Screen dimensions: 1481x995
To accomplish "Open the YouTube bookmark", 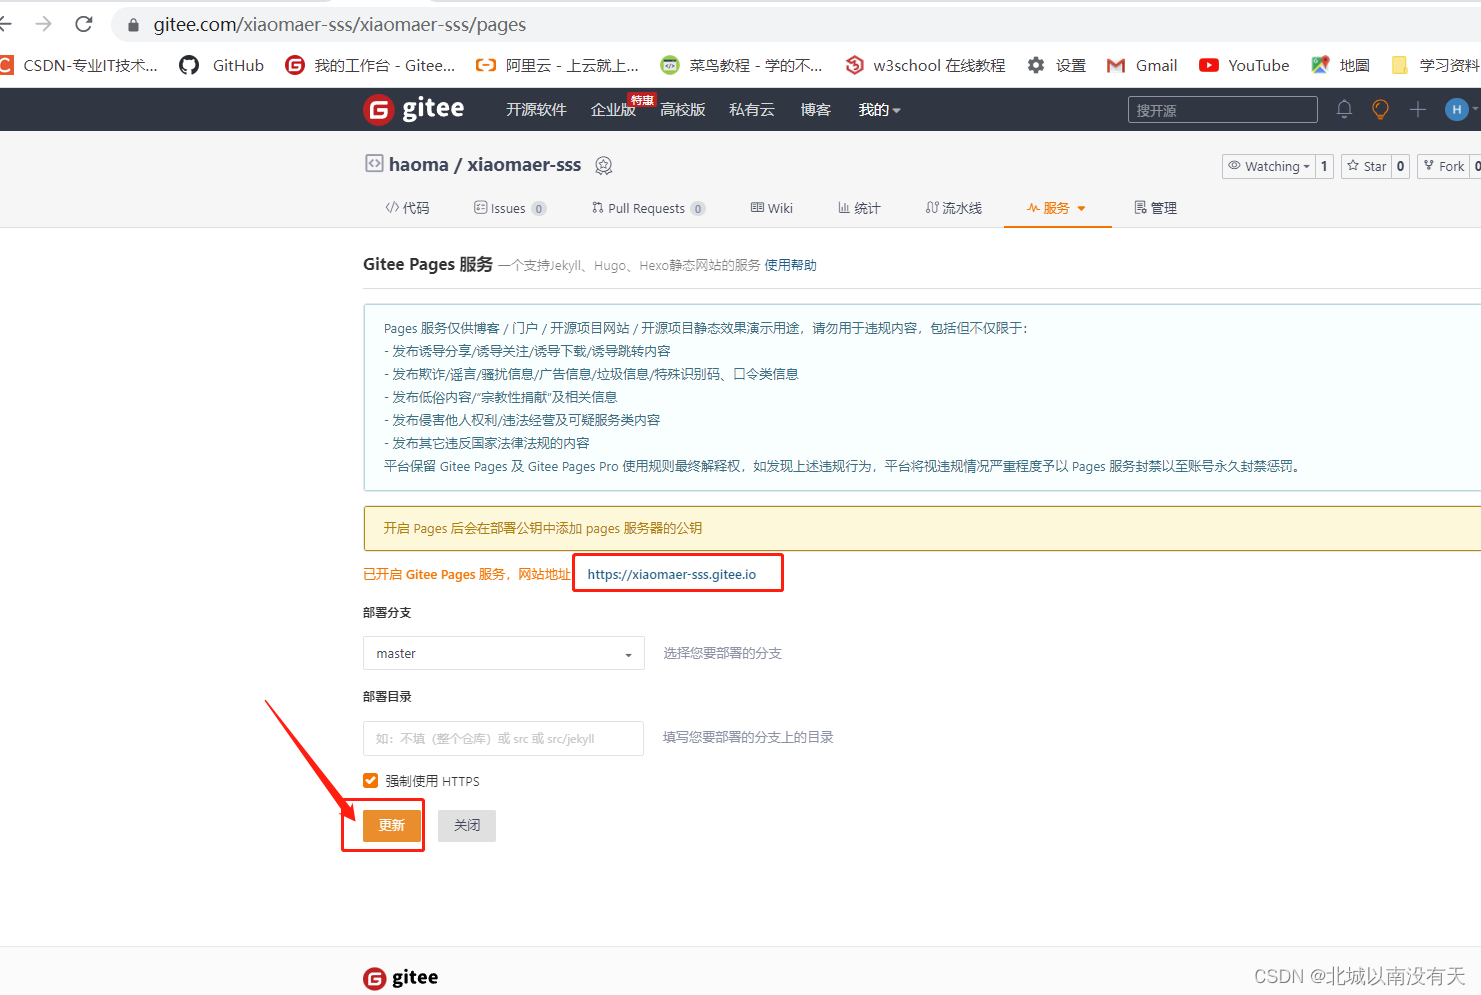I will (x=1244, y=65).
